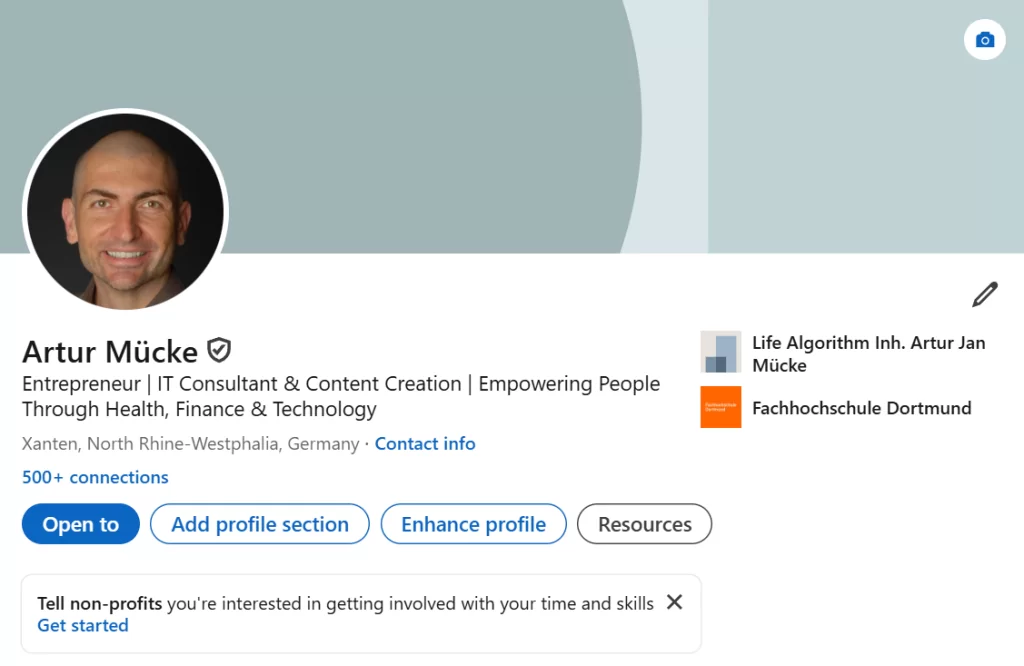Click the Life Algorithm company logo
Viewport: 1024px width, 666px height.
[721, 352]
